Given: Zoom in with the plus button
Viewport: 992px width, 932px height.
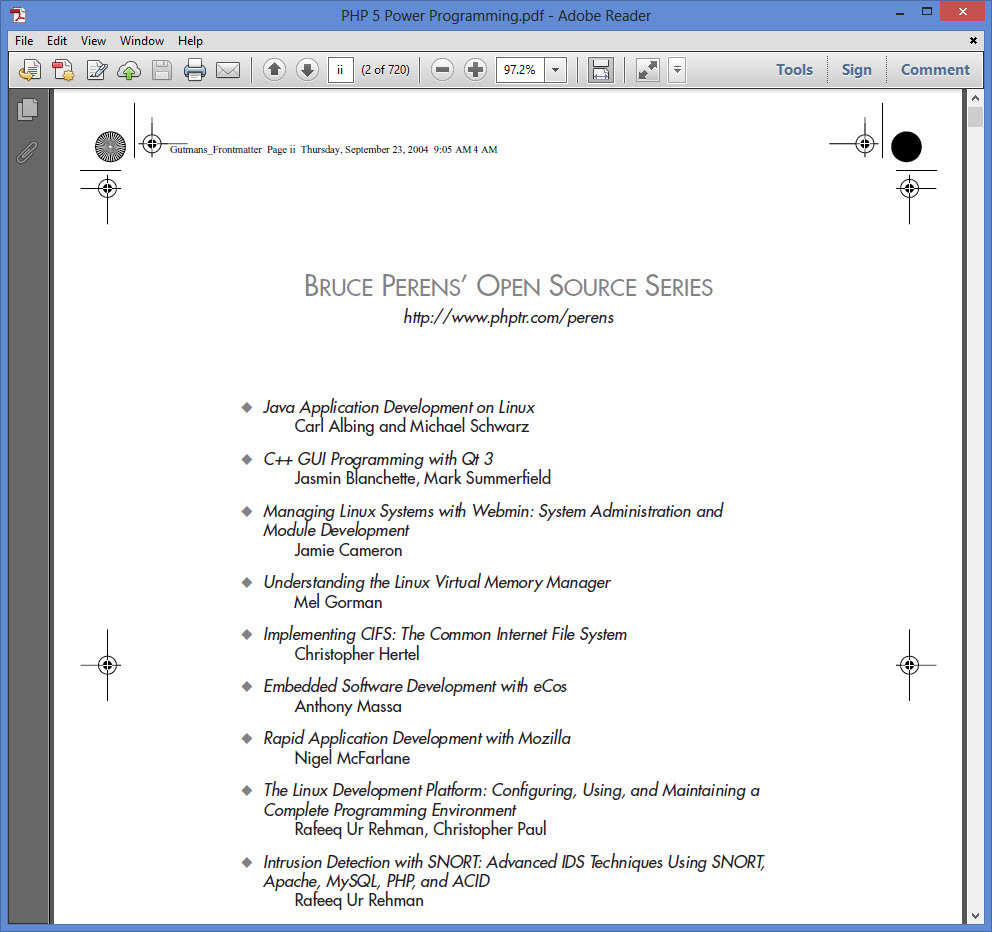Looking at the screenshot, I should click(475, 70).
